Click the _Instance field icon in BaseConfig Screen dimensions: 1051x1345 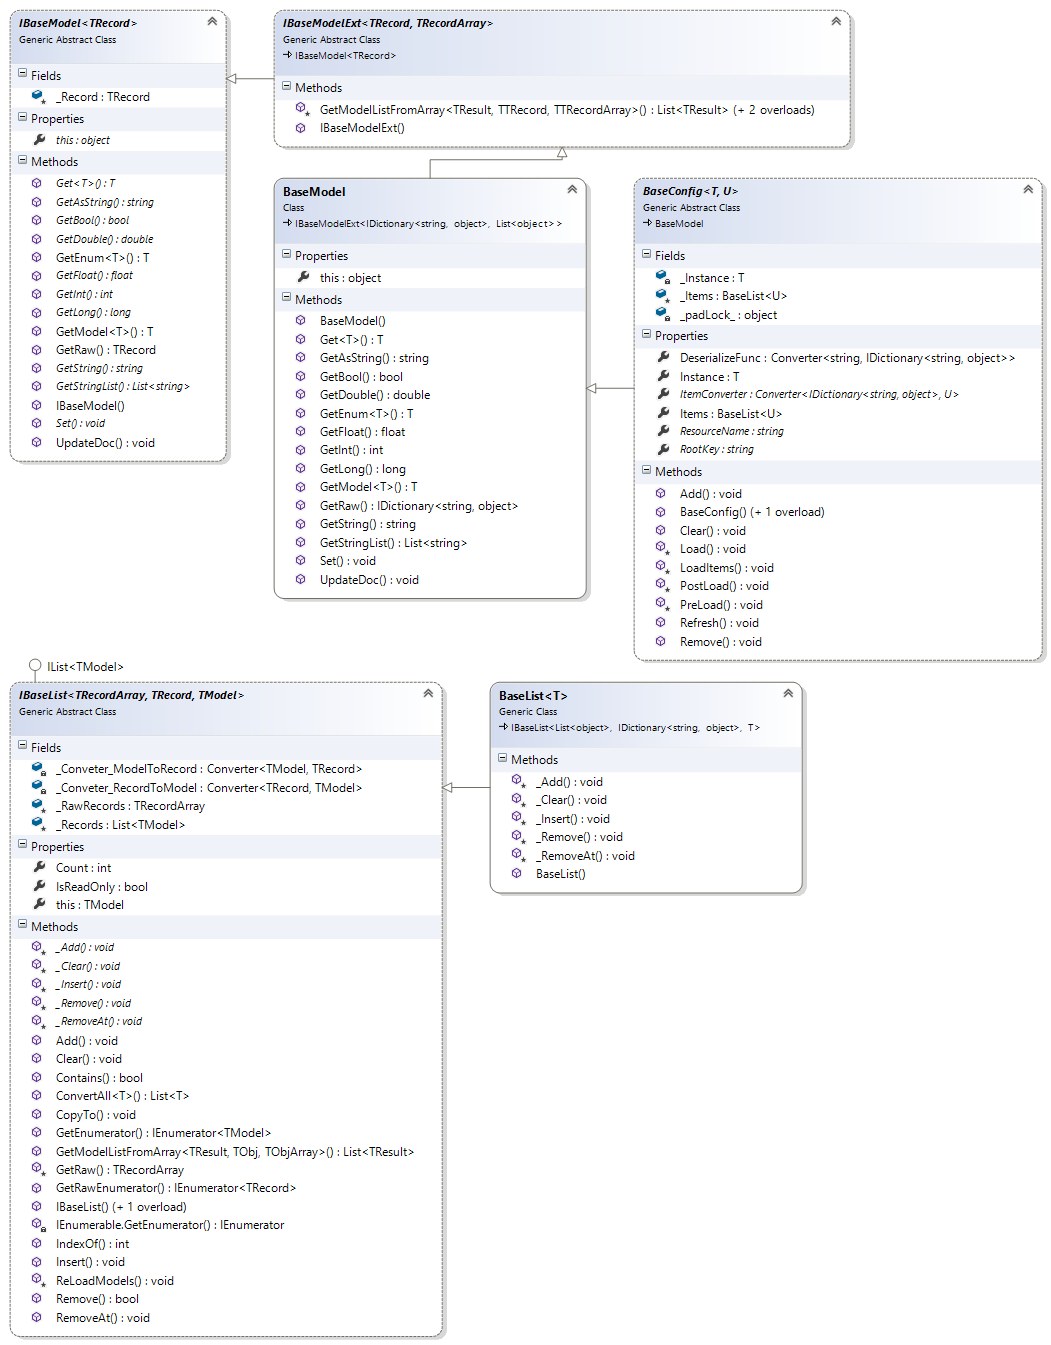pyautogui.click(x=662, y=277)
